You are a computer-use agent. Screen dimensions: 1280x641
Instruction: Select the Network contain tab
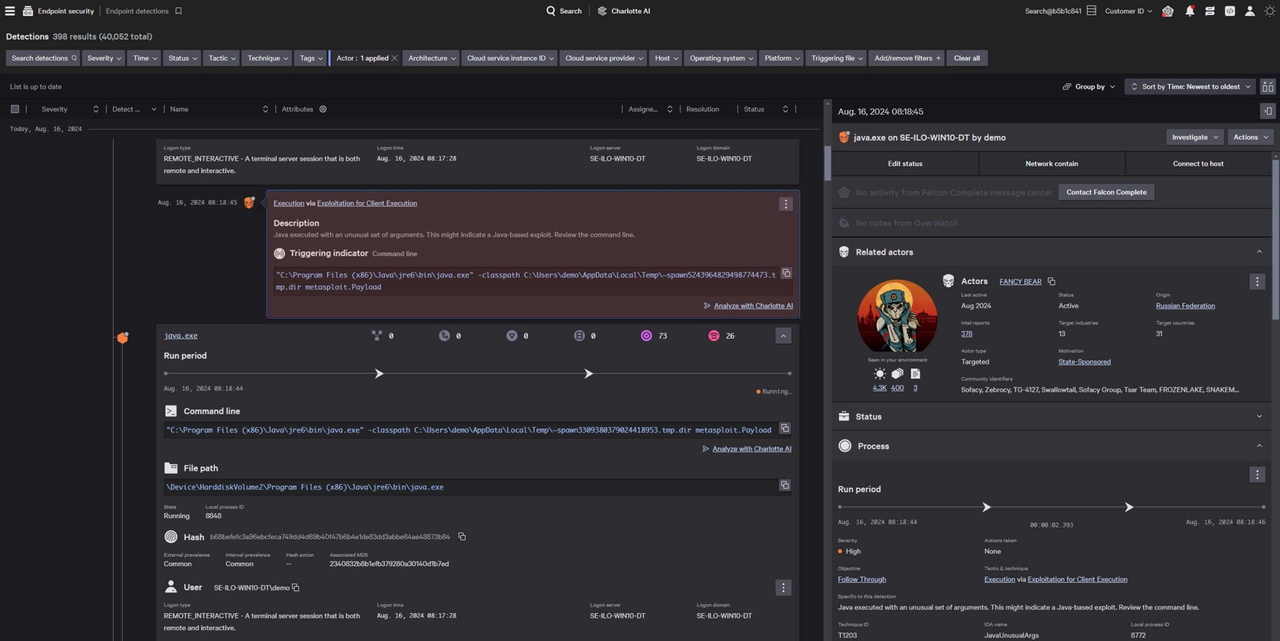[1051, 163]
